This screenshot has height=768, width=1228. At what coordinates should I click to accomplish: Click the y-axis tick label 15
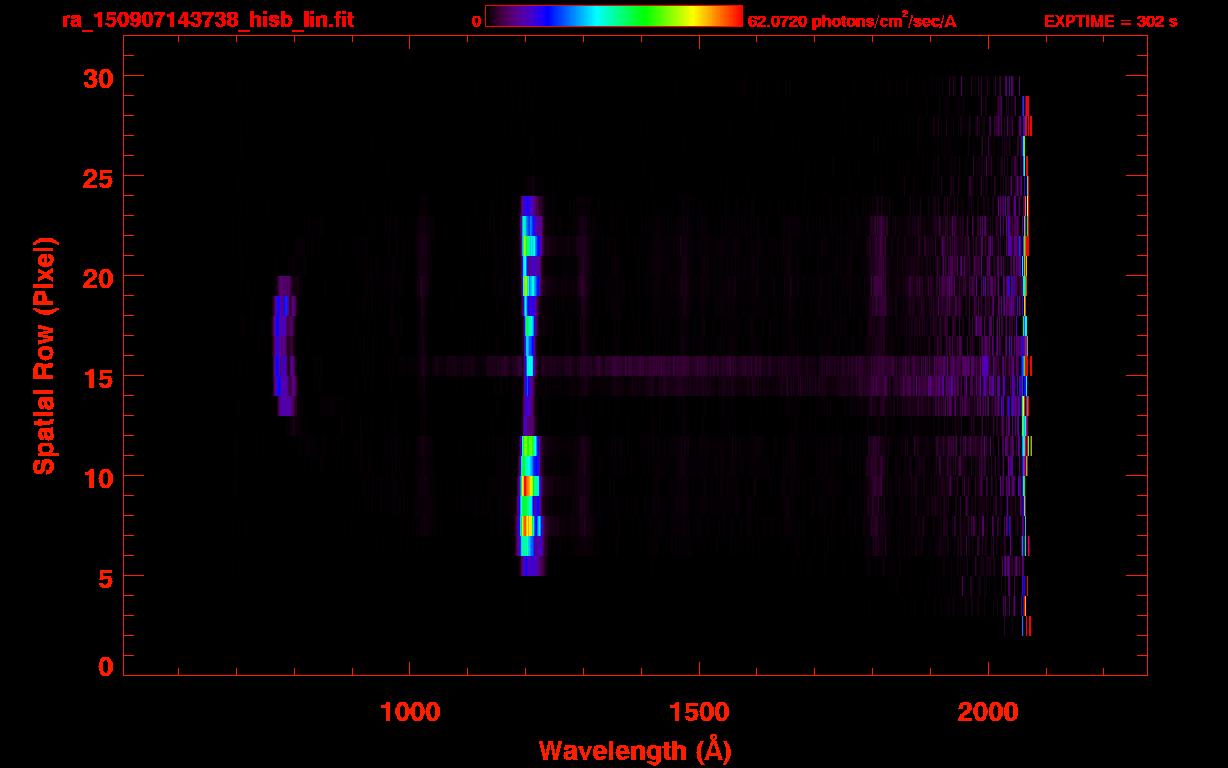96,377
